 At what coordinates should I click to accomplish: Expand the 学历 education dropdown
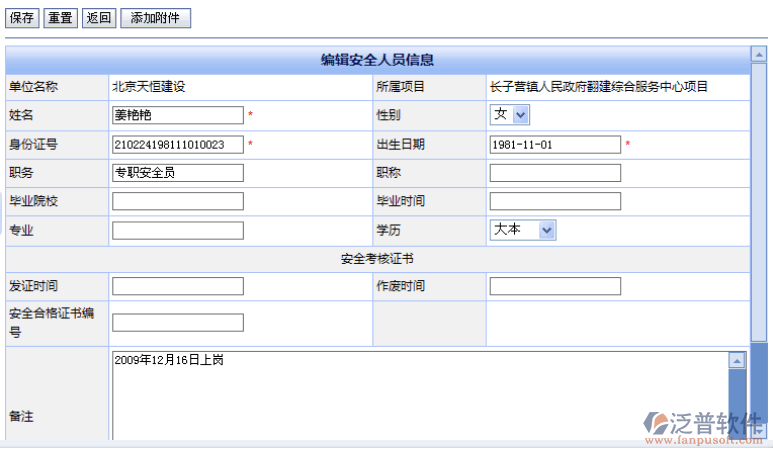pyautogui.click(x=523, y=230)
